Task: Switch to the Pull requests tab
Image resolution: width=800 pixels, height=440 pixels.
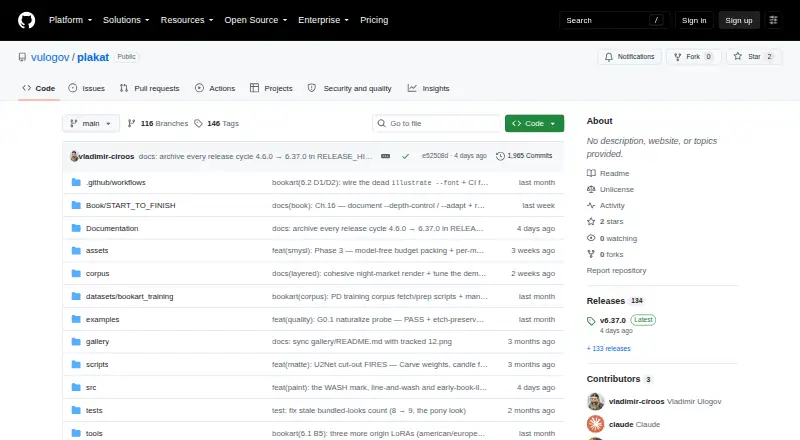Action: [x=149, y=88]
